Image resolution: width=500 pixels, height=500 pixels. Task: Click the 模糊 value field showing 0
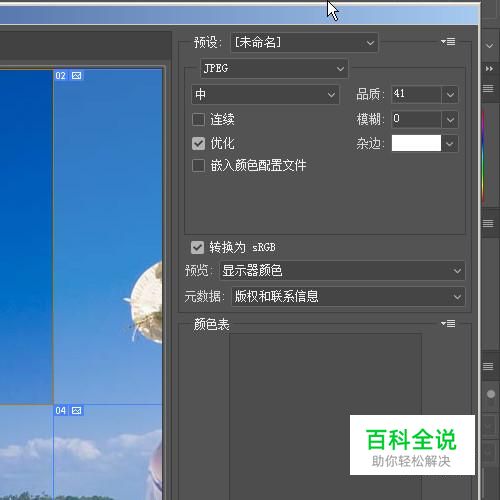[x=416, y=119]
